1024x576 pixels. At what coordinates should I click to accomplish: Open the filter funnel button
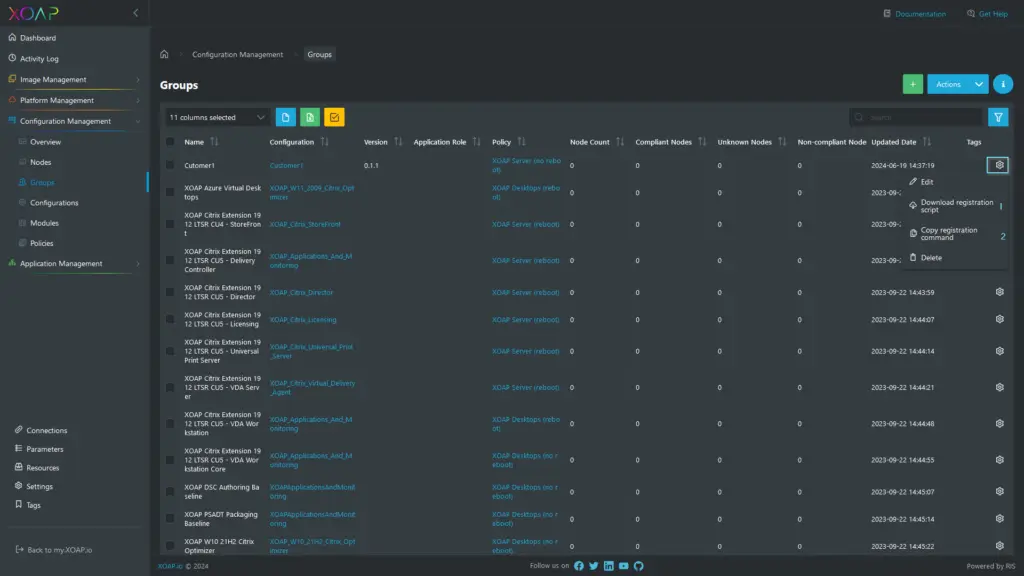[x=998, y=118]
